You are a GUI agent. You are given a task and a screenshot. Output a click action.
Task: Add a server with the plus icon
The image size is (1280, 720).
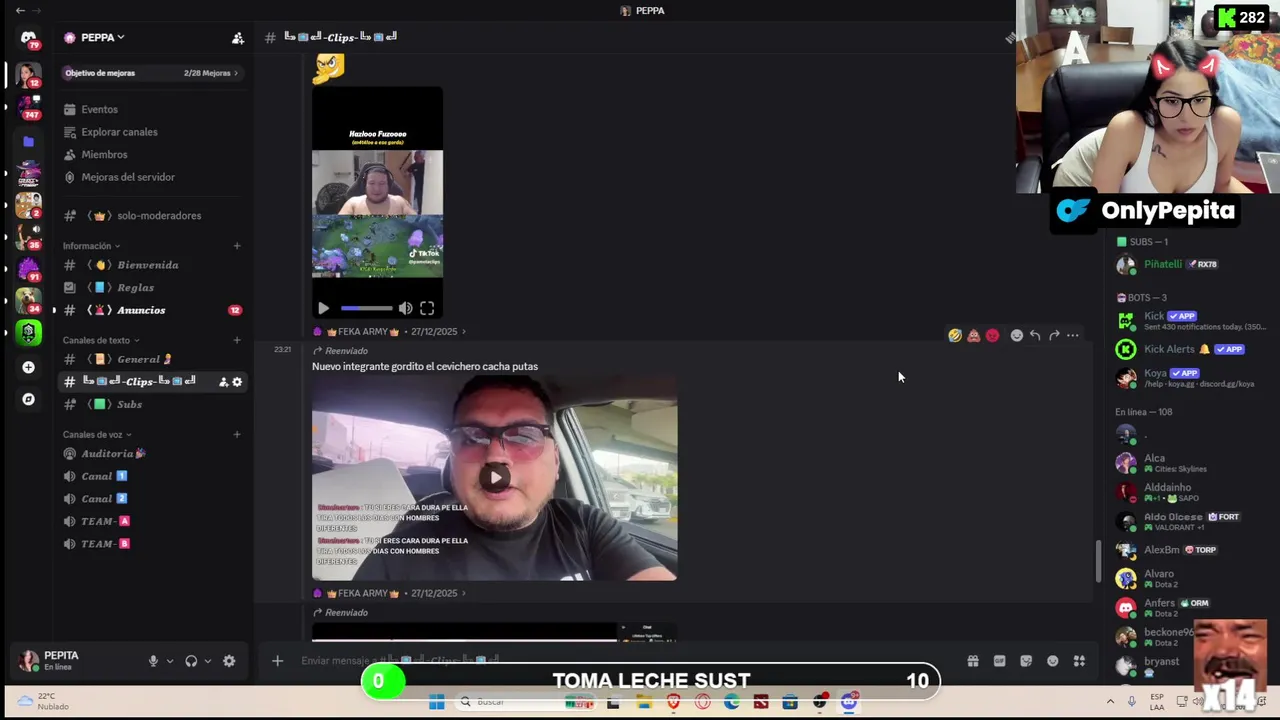(28, 367)
